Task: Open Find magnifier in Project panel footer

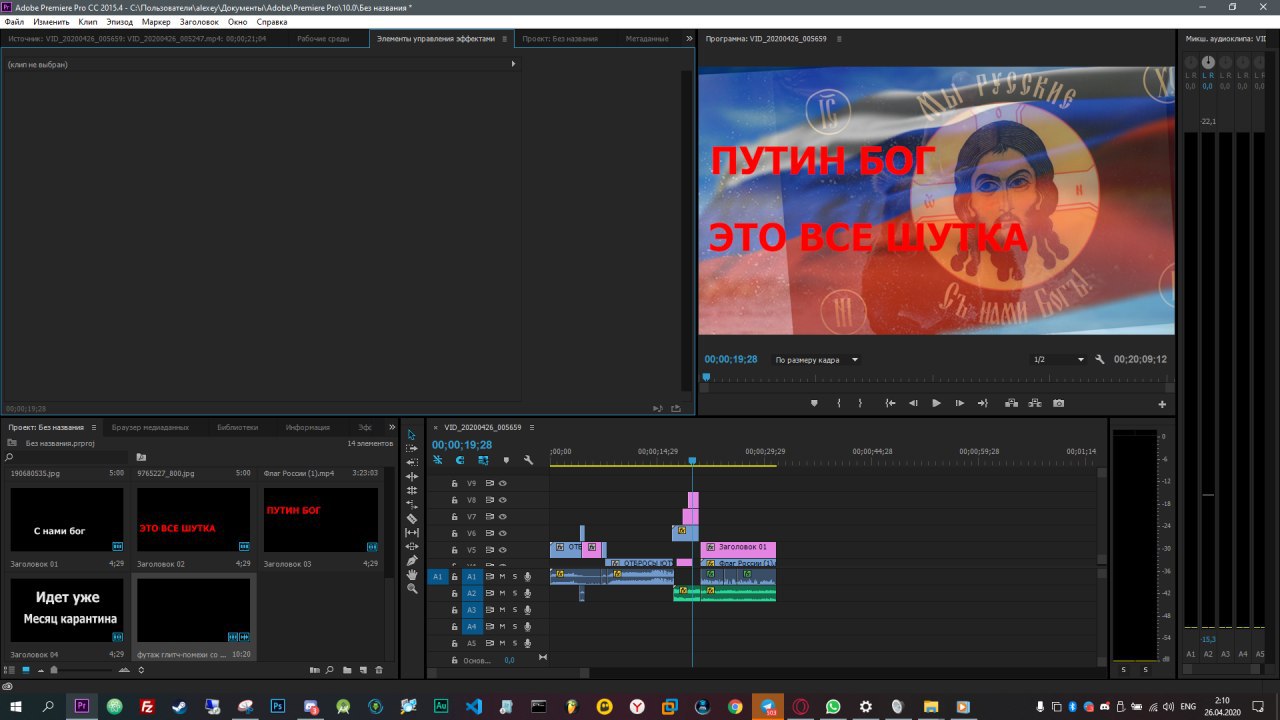Action: [330, 670]
